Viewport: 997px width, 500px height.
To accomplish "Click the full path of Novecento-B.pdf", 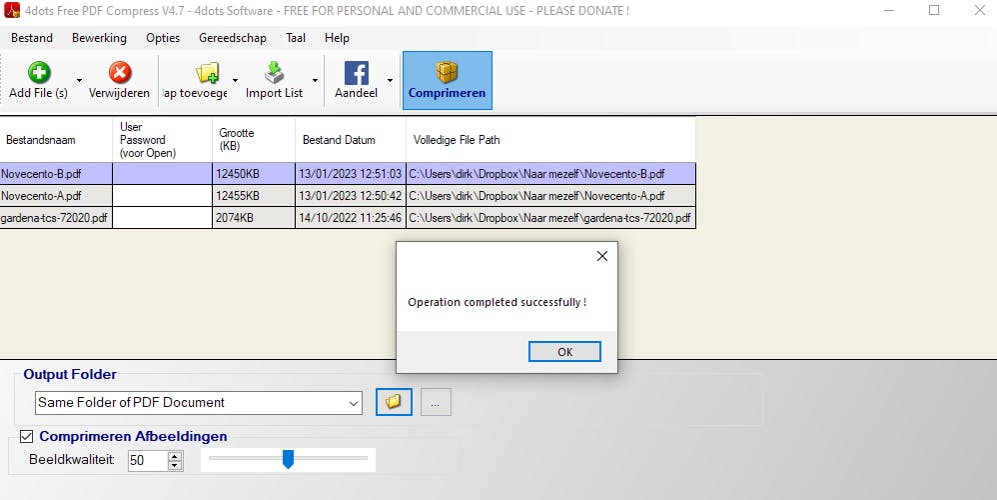I will pyautogui.click(x=551, y=174).
